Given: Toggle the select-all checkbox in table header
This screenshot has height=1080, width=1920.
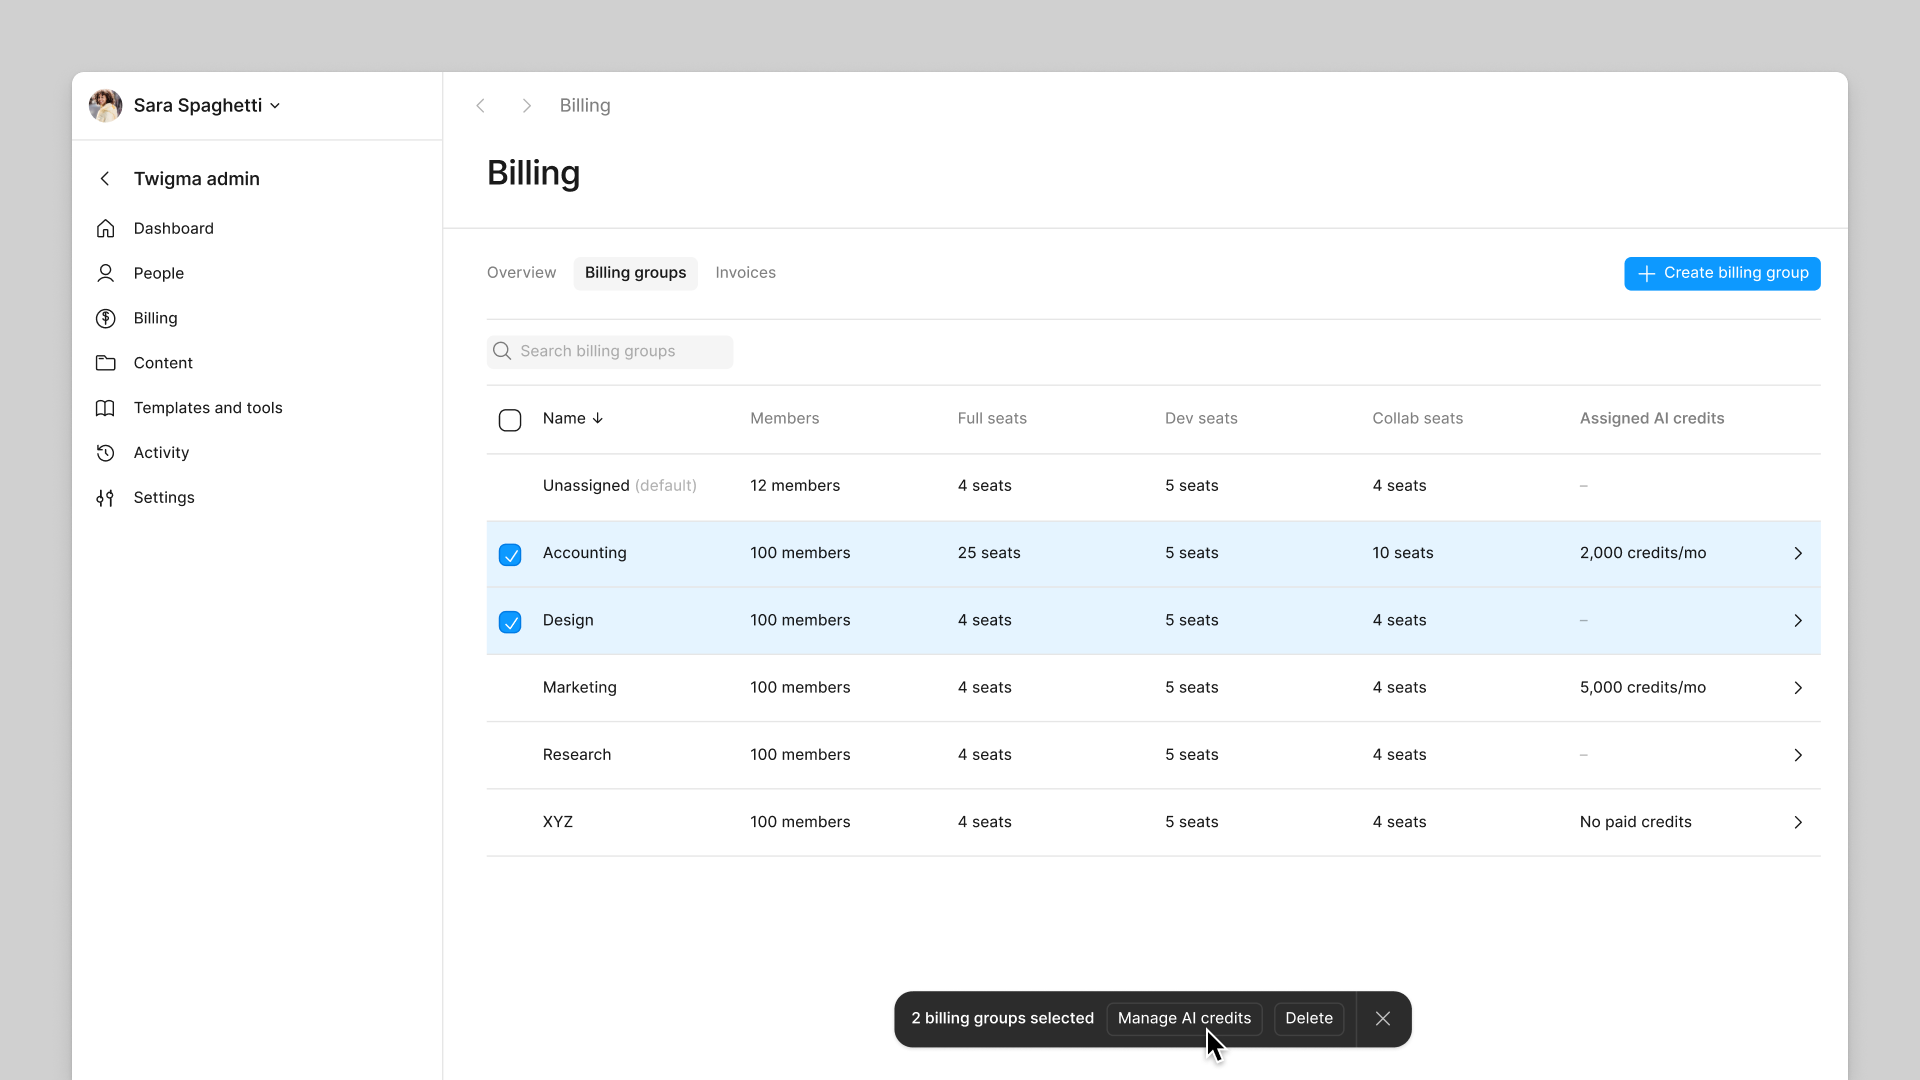Looking at the screenshot, I should 510,419.
